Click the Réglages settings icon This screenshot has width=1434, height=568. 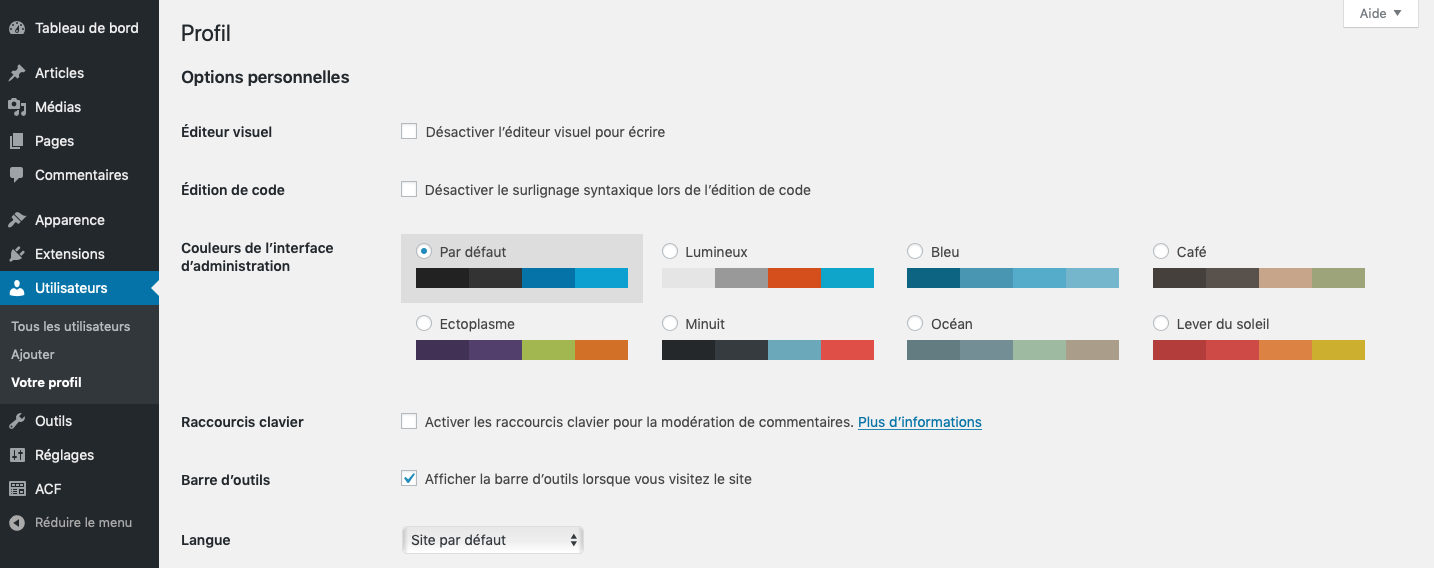[x=17, y=455]
